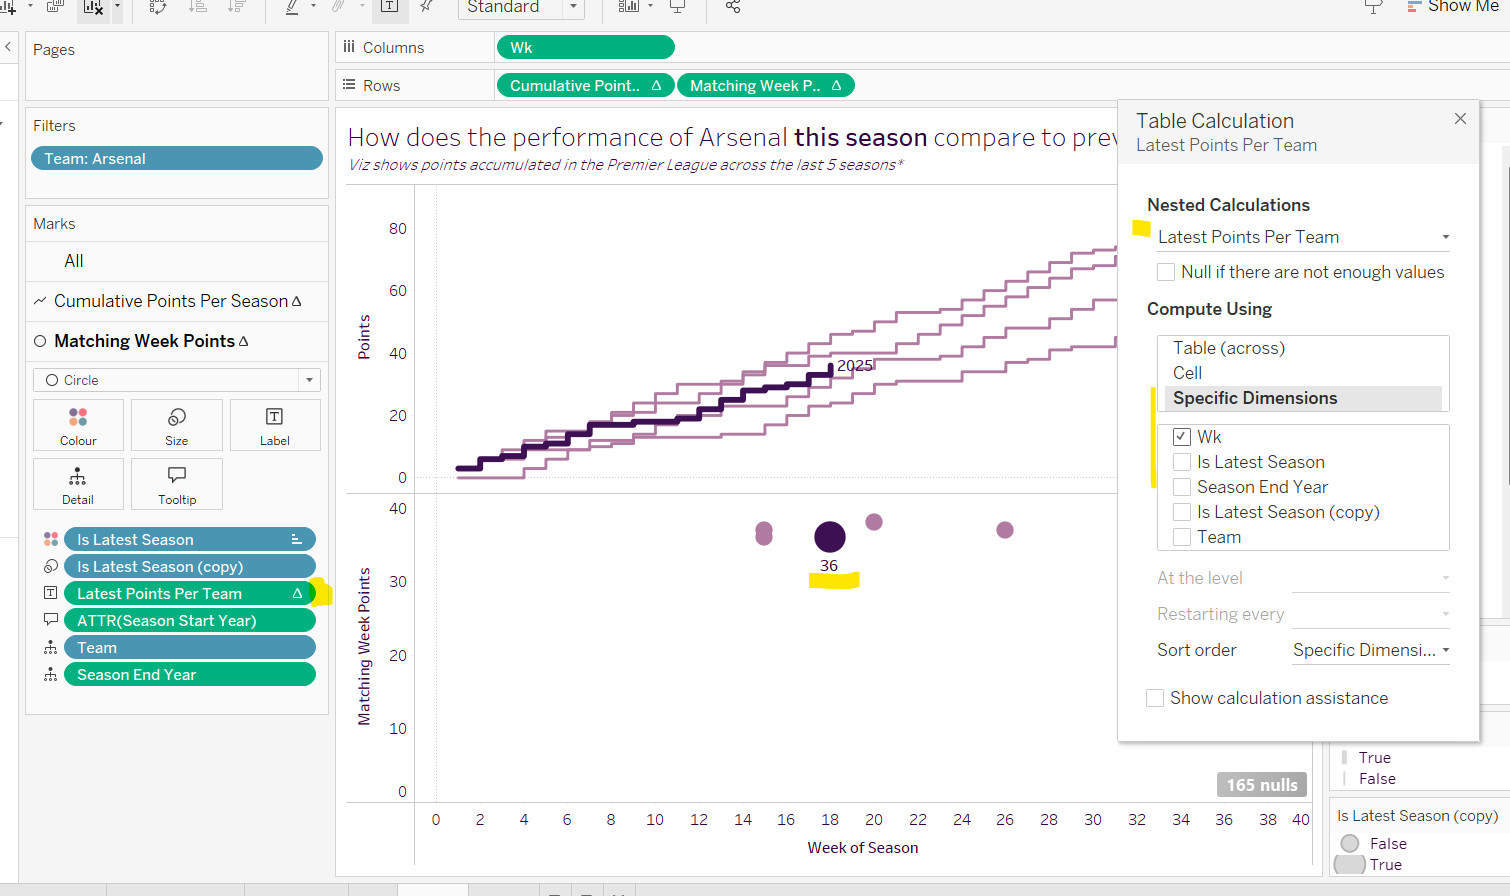Screen dimensions: 1510x896
Task: Click label icon beside Latest Points Per Team
Action: (x=51, y=593)
